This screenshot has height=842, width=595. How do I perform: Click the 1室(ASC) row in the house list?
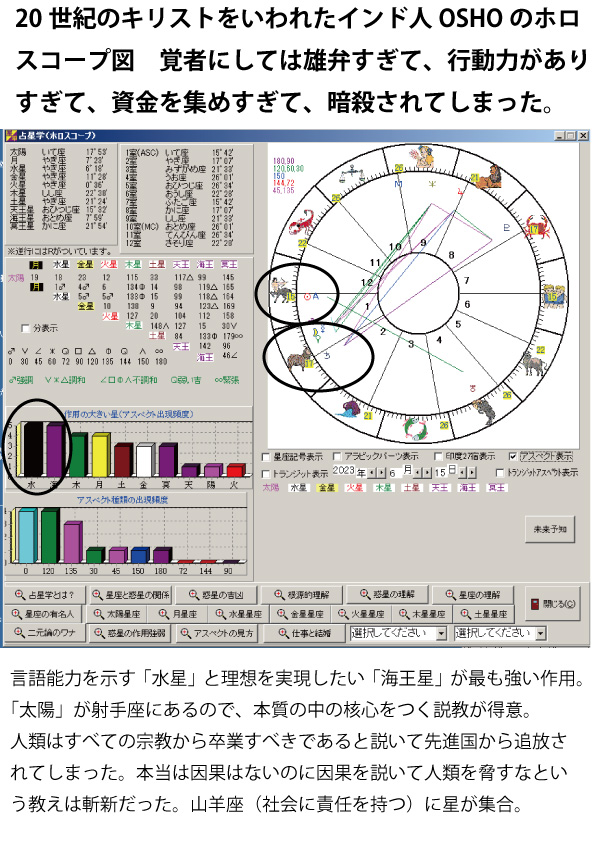click(180, 153)
